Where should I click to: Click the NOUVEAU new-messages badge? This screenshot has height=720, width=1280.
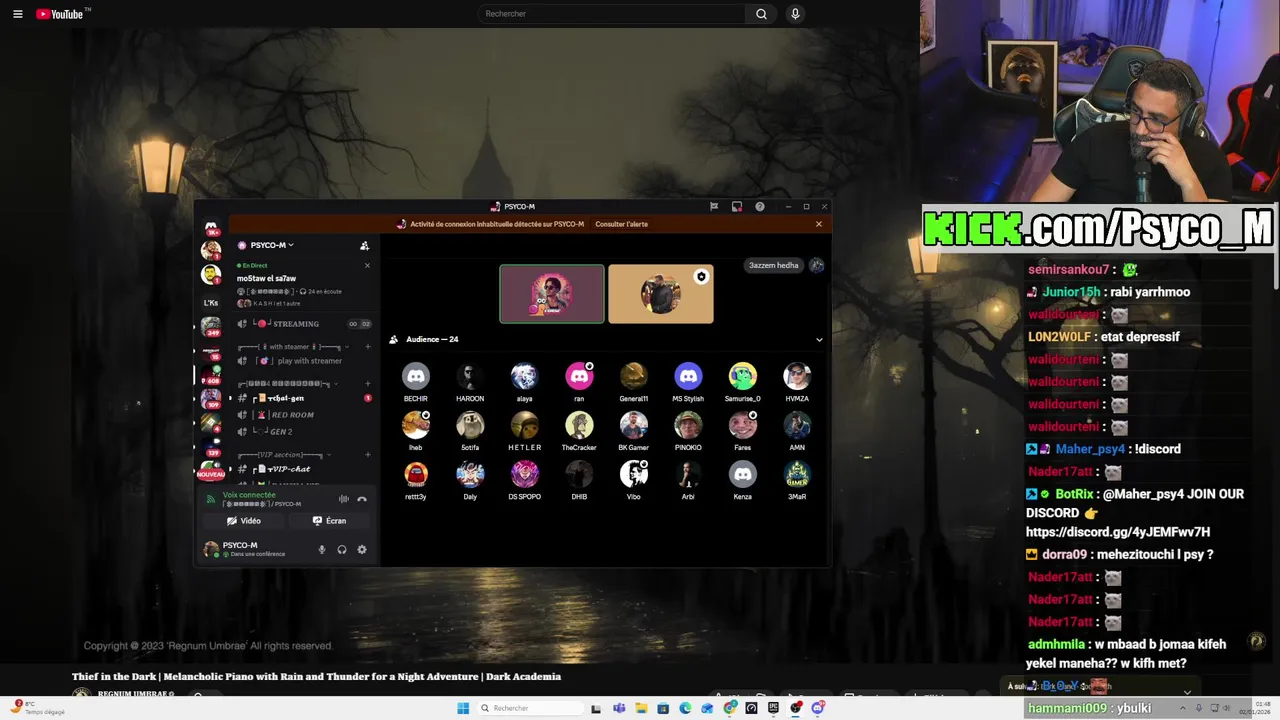pos(211,475)
